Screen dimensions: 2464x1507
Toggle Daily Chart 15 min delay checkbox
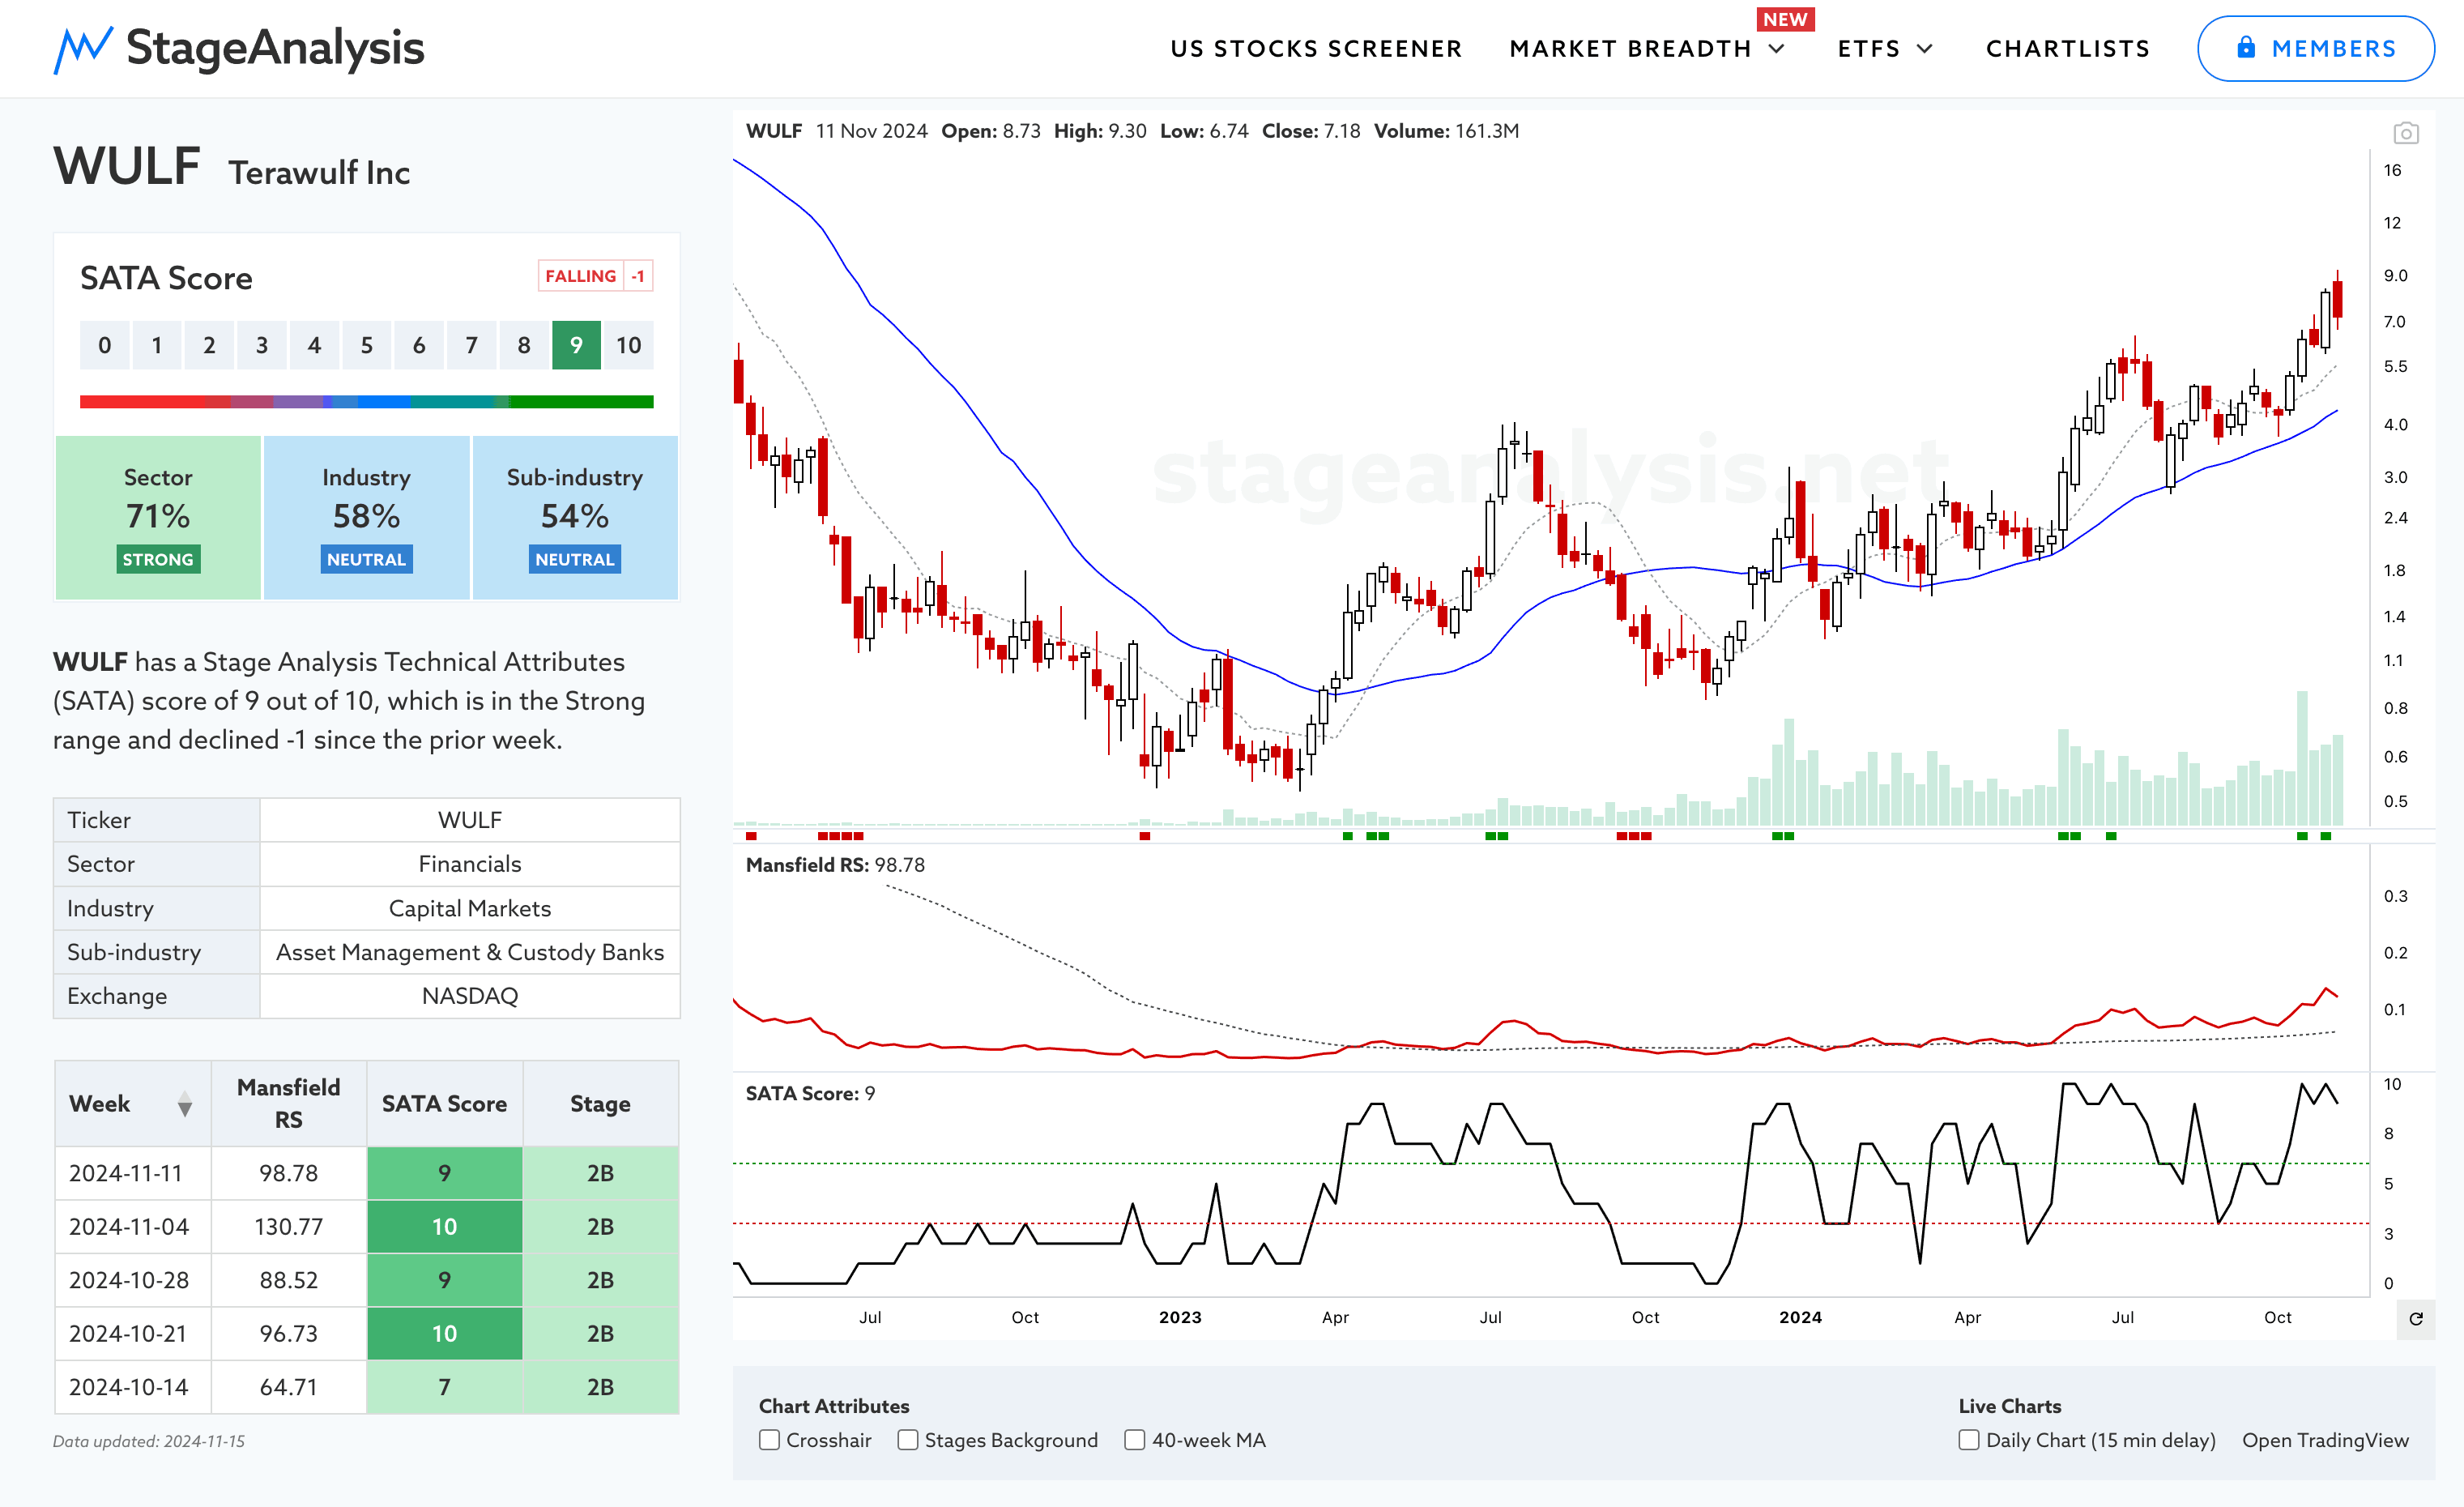(x=1968, y=1440)
